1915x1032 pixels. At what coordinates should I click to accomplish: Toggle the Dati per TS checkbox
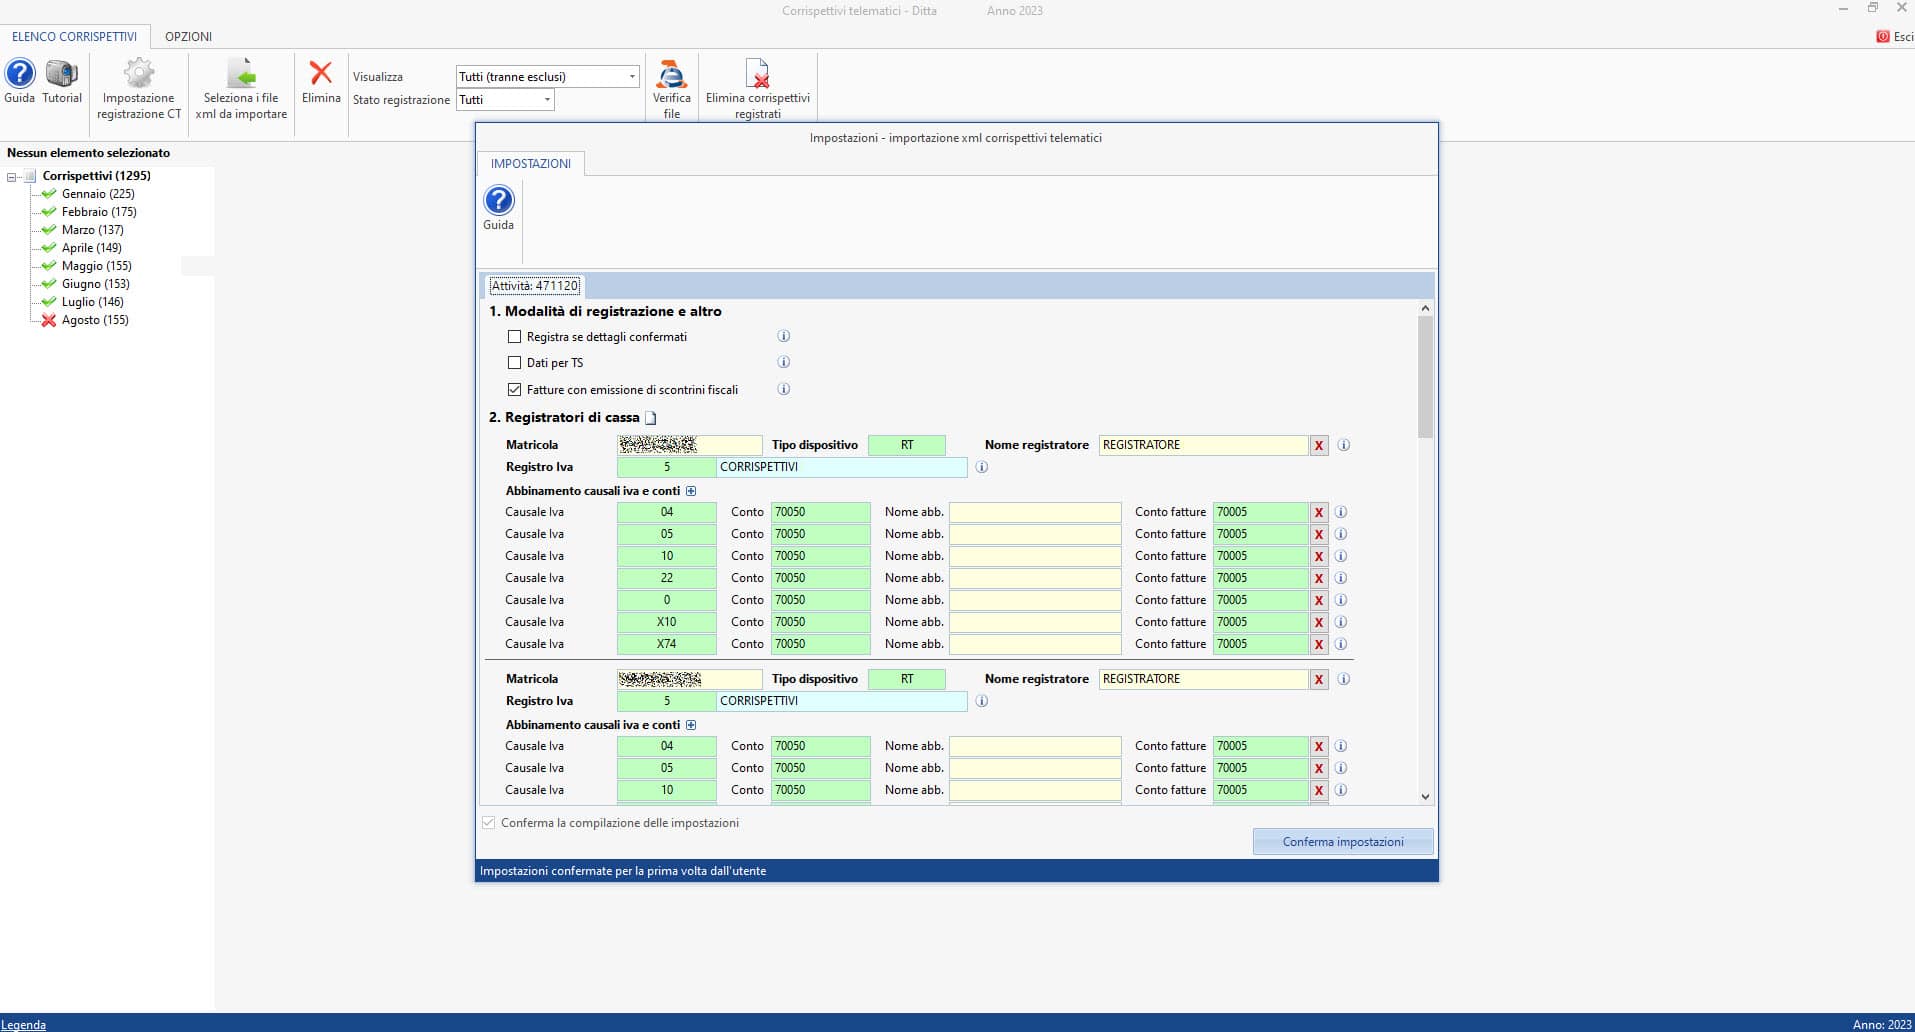[x=515, y=363]
